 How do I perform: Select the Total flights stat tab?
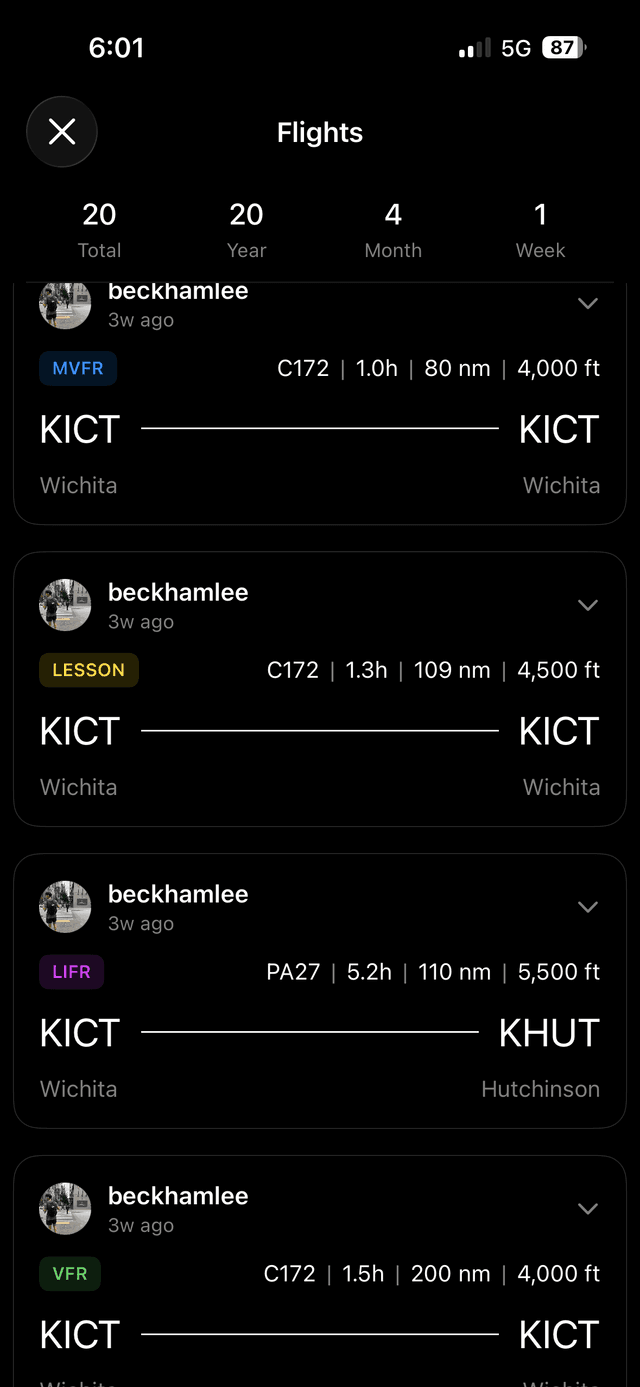coord(99,230)
